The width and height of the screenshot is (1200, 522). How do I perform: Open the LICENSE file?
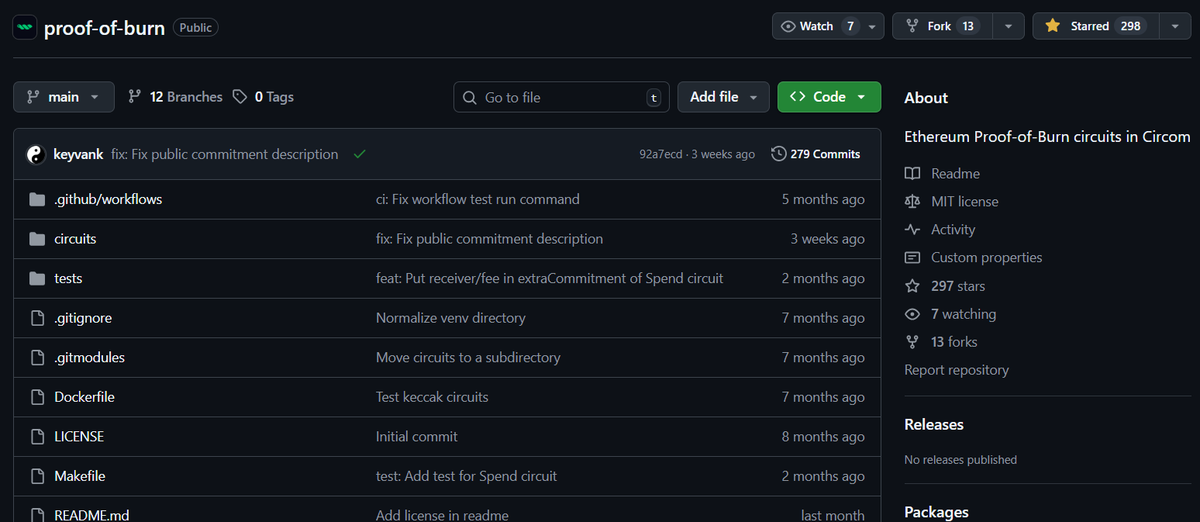click(79, 437)
